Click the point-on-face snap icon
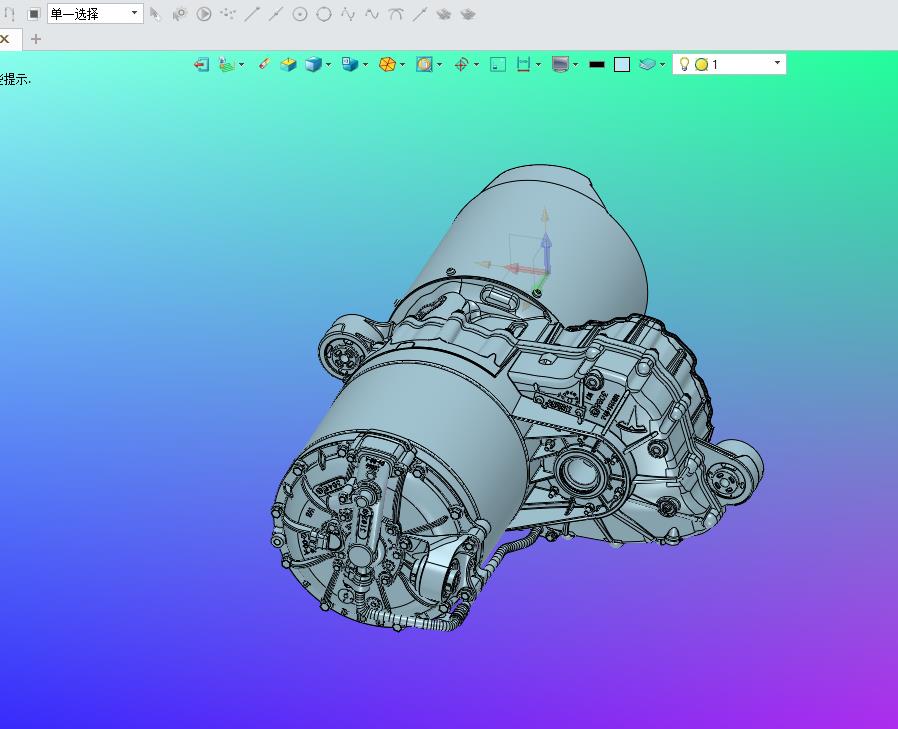Screen dimensions: 898x729 tap(444, 14)
